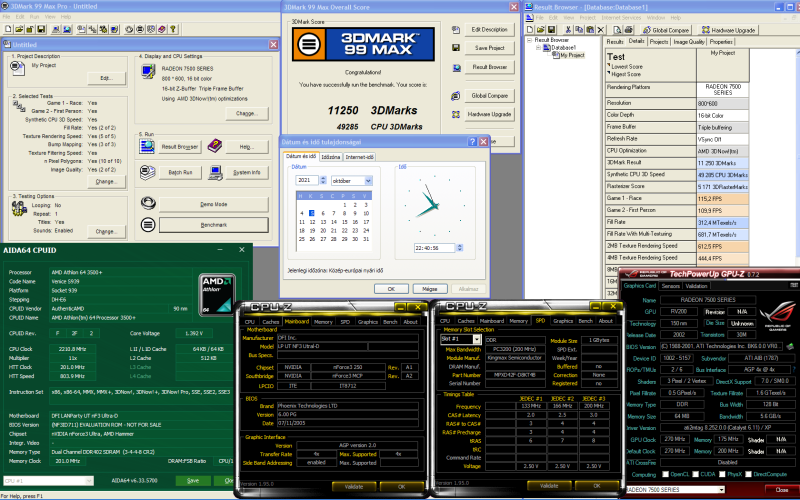The height and width of the screenshot is (500, 800).
Task: Click the computer icon beside System Info
Action: click(x=216, y=172)
